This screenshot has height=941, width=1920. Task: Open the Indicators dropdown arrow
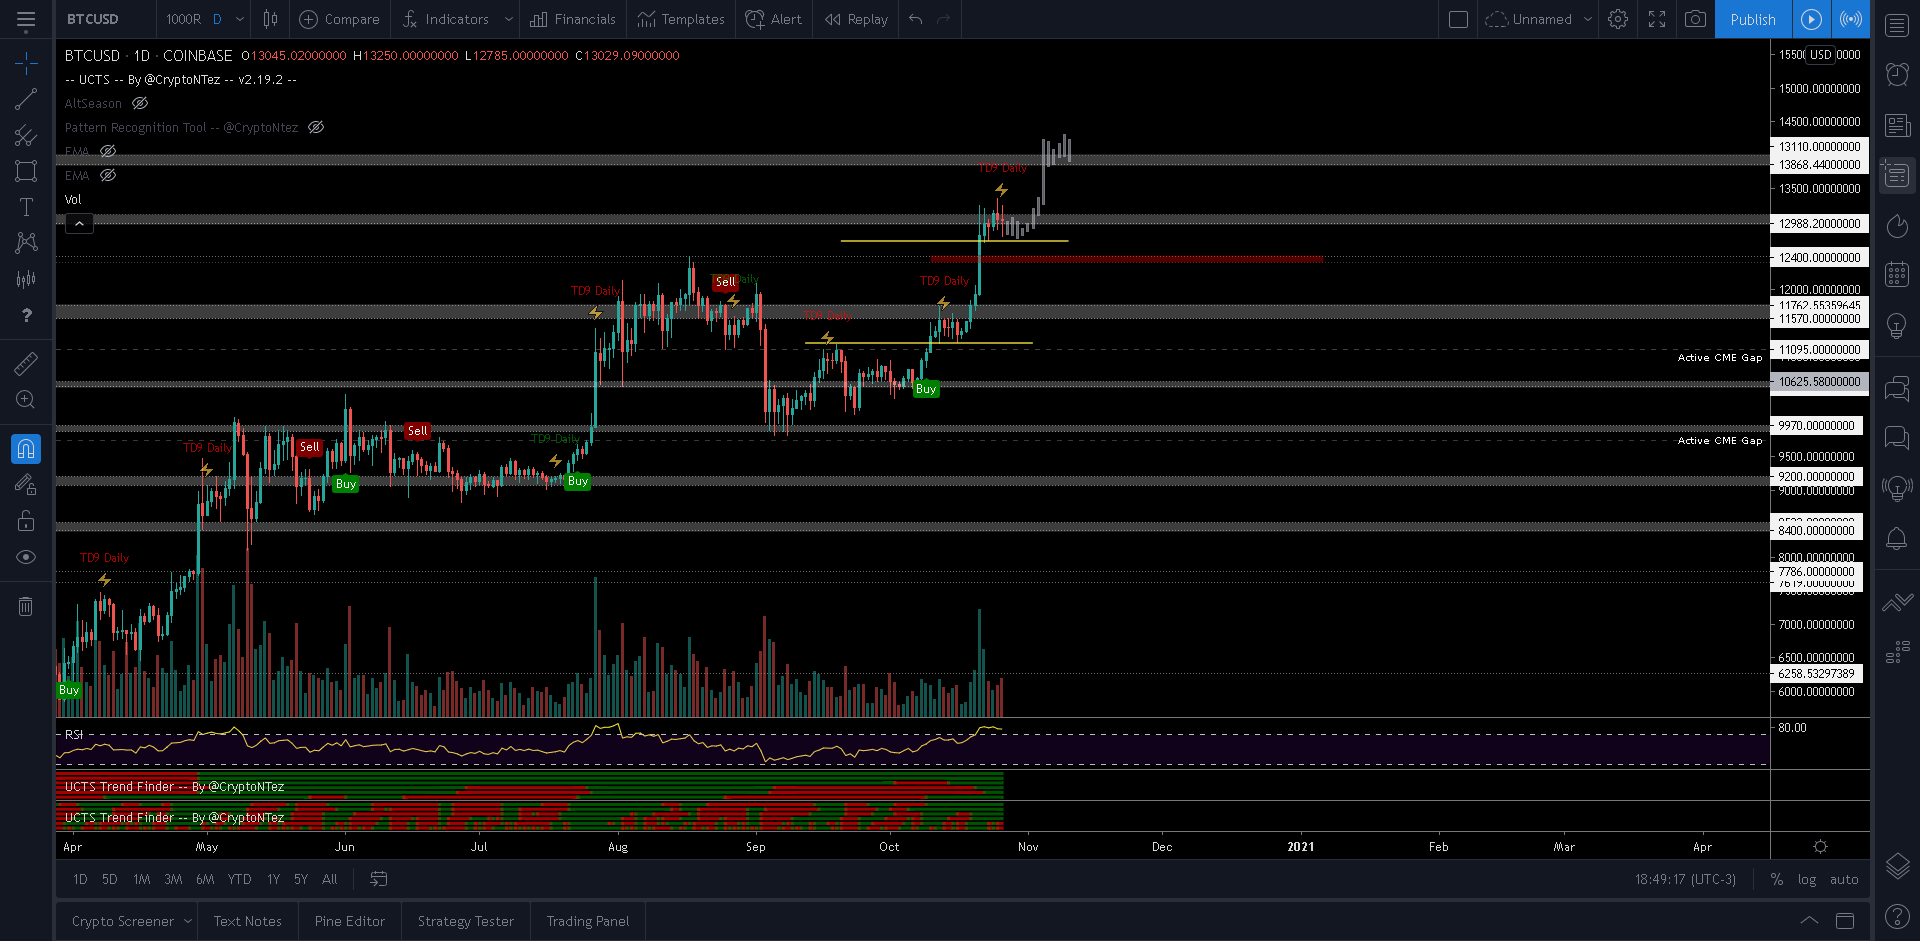coord(508,19)
